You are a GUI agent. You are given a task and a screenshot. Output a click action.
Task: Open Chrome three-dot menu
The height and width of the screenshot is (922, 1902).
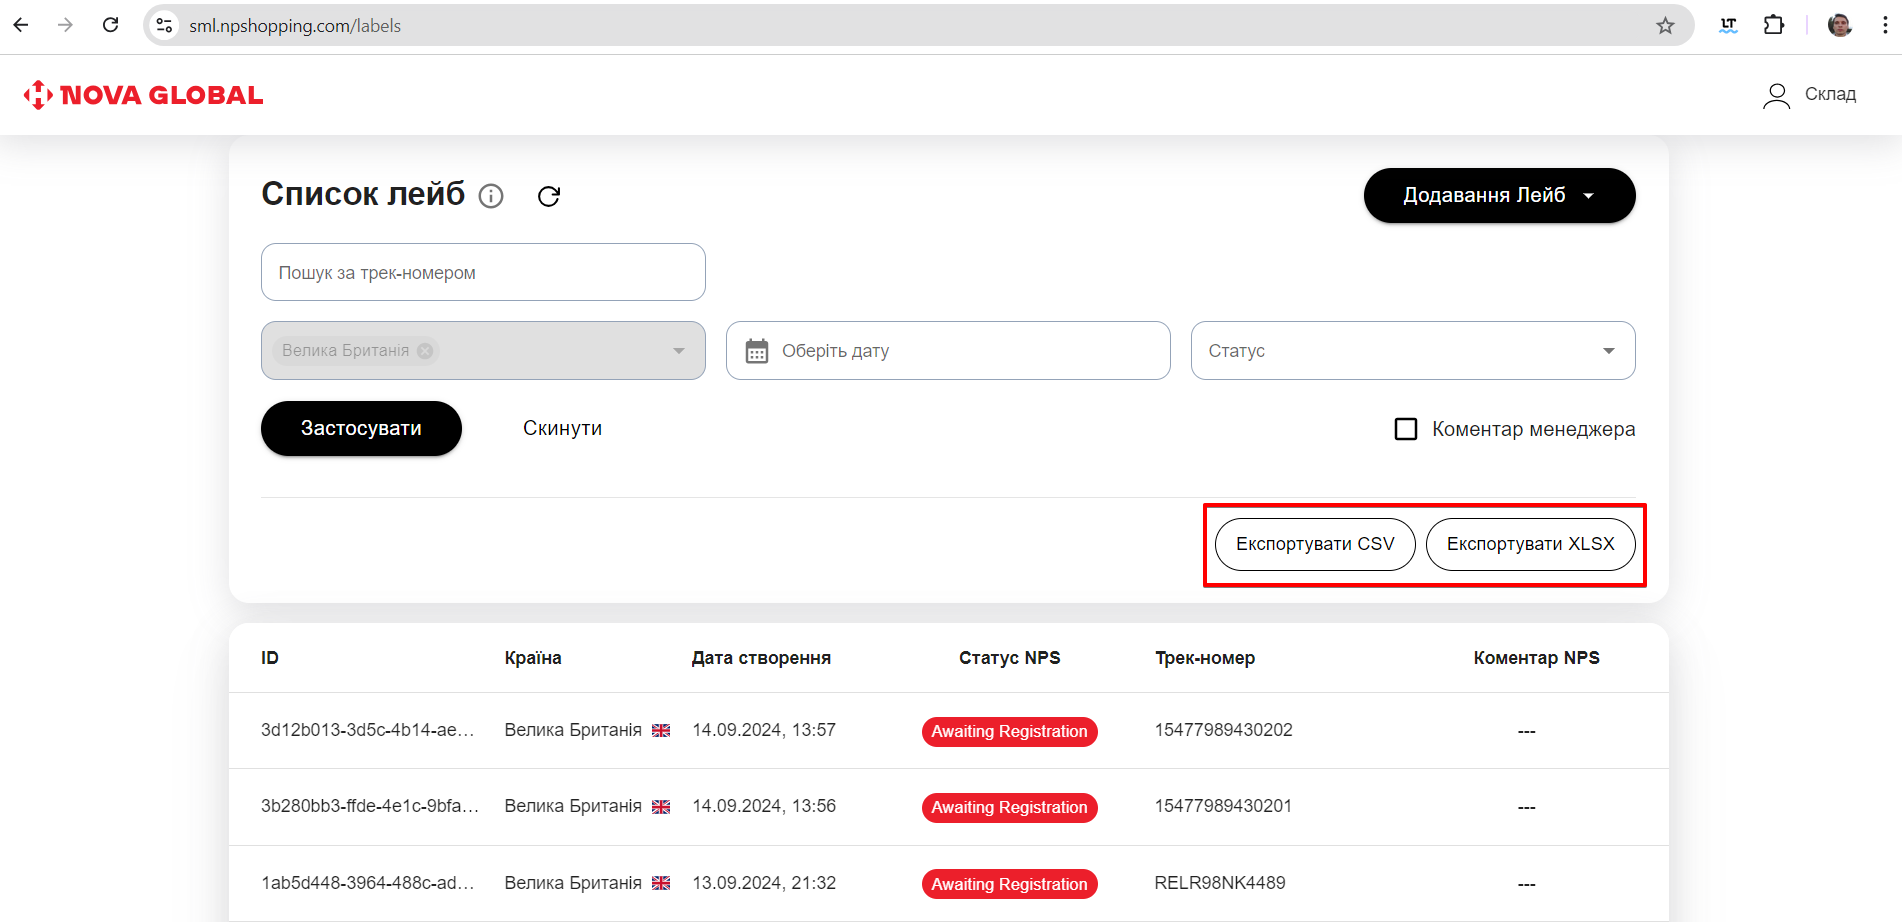tap(1885, 25)
